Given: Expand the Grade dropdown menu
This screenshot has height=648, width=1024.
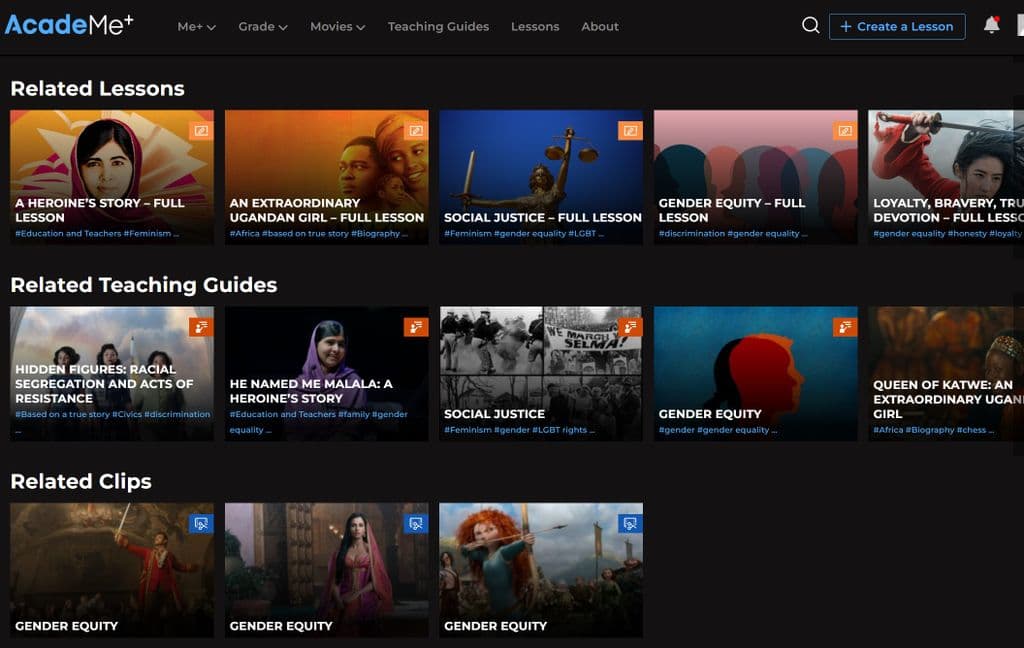Looking at the screenshot, I should click(263, 27).
